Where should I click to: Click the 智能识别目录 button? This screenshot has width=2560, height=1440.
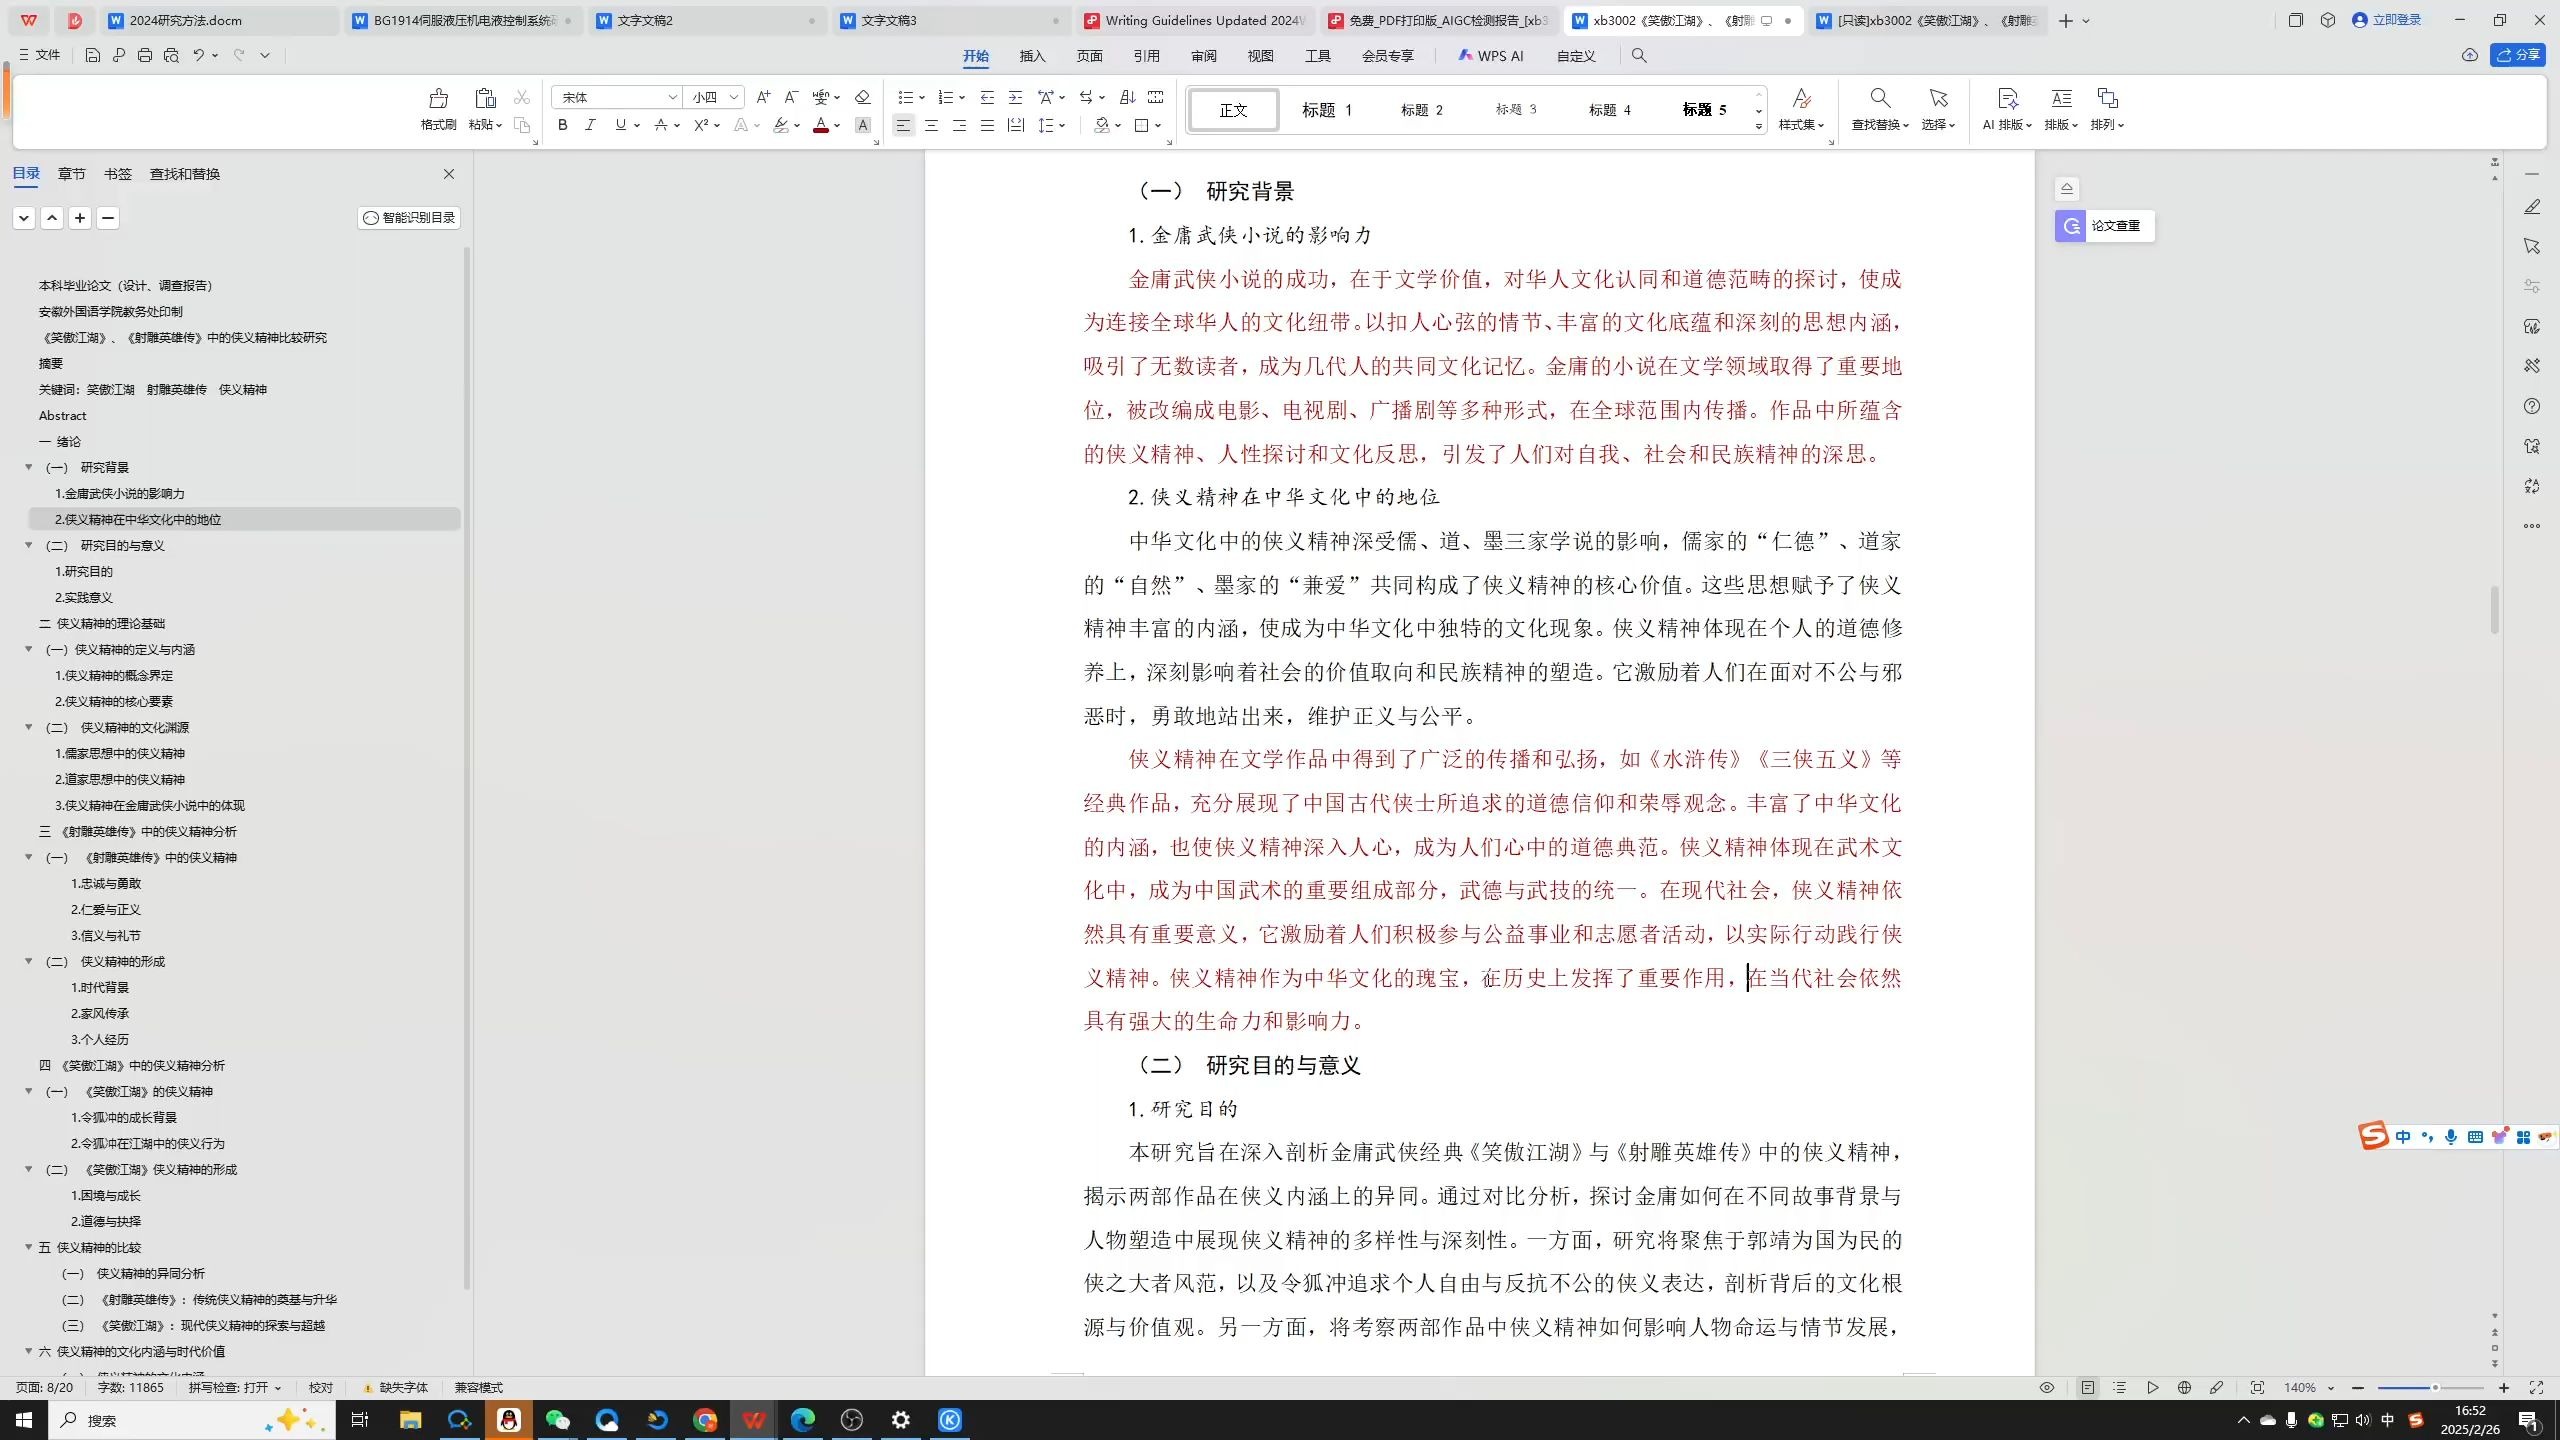409,218
